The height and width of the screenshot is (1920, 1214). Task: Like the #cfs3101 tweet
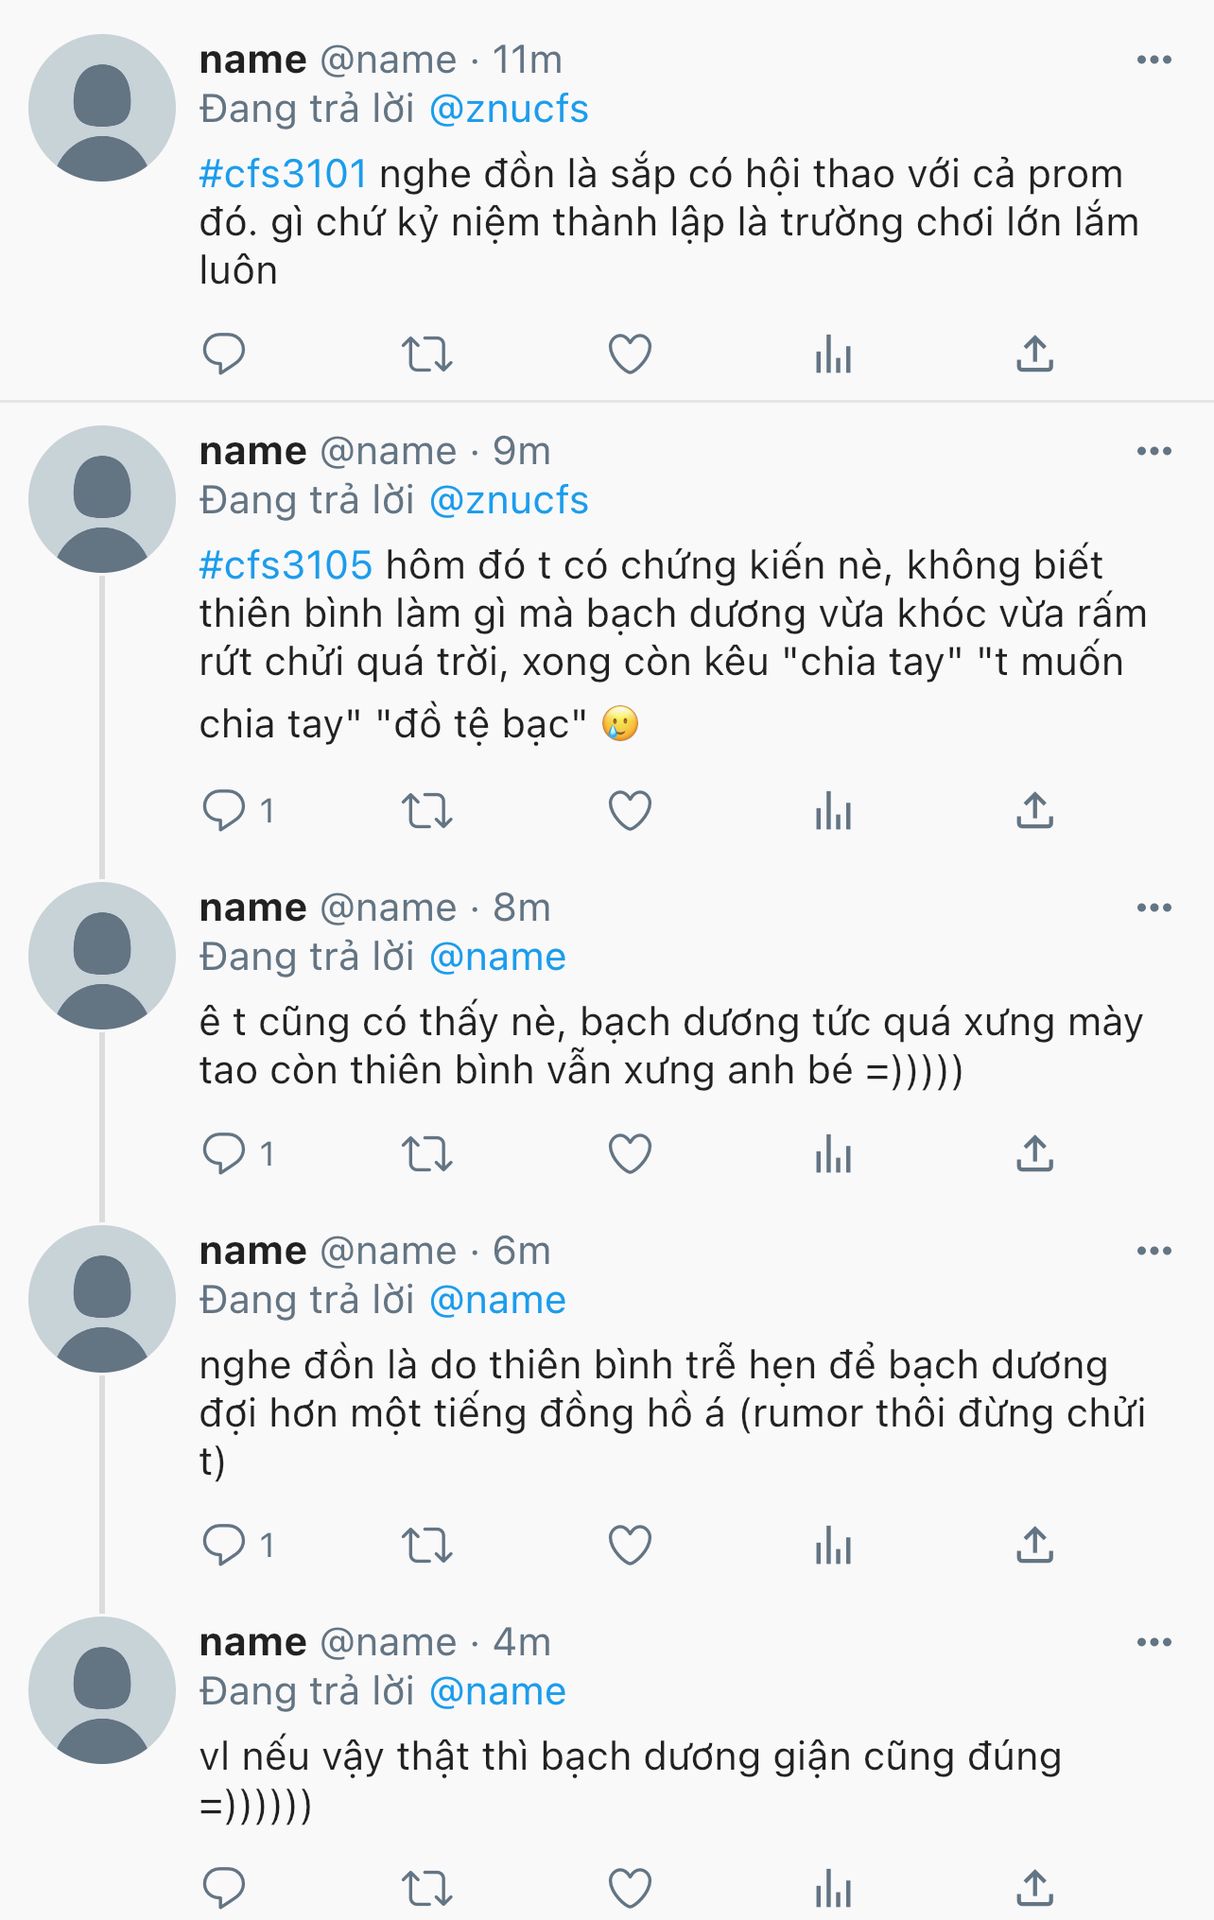(630, 354)
